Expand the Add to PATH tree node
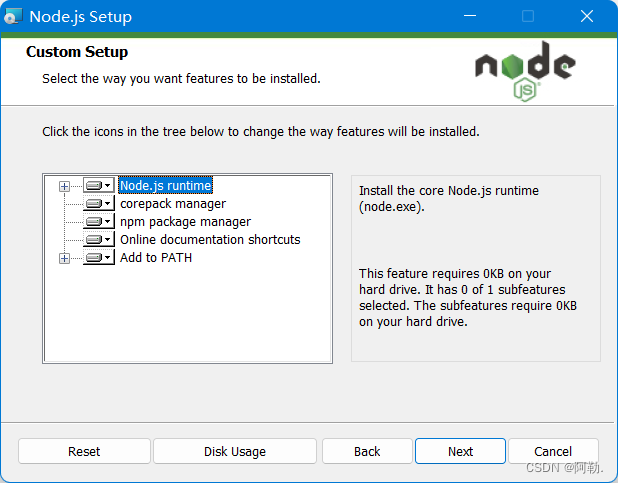This screenshot has height=483, width=618. [64, 258]
